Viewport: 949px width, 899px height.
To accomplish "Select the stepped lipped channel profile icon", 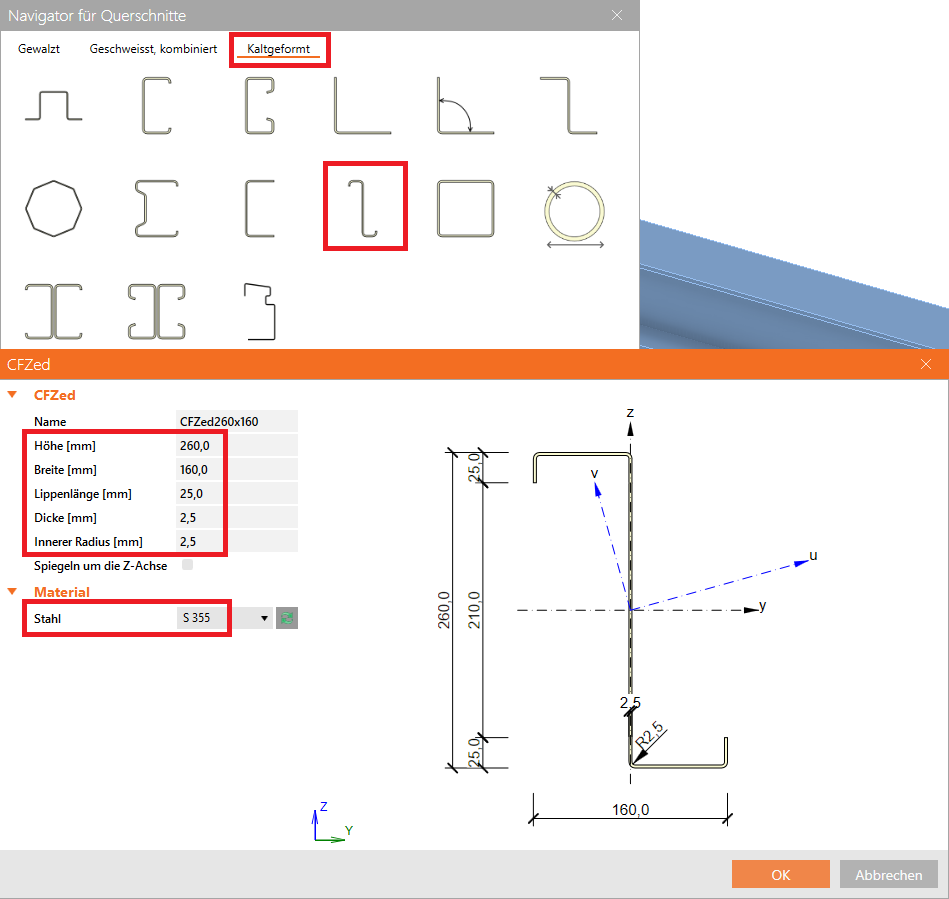I will 260,311.
